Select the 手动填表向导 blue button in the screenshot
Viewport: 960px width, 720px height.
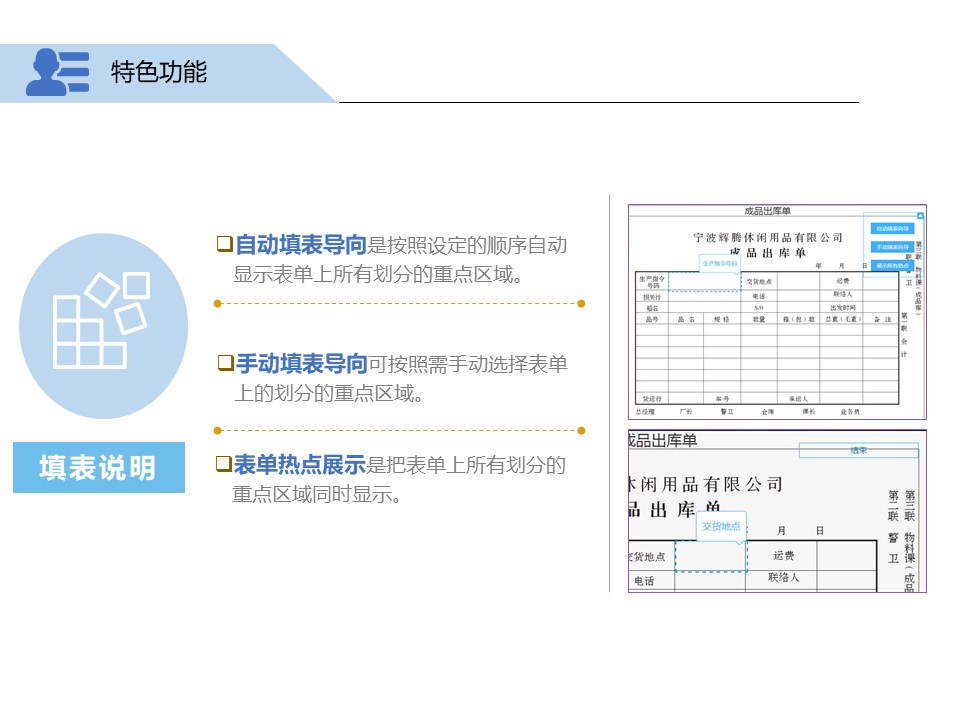tap(893, 246)
